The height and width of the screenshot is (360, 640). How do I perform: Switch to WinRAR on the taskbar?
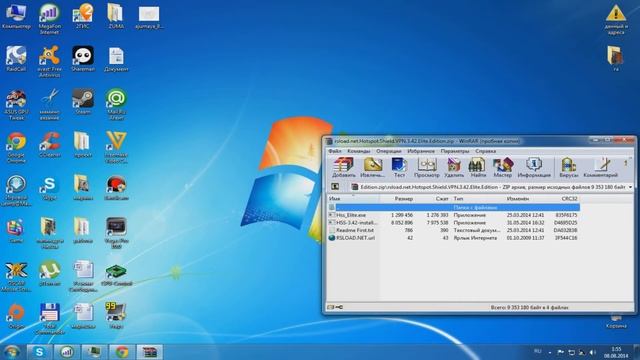(149, 352)
